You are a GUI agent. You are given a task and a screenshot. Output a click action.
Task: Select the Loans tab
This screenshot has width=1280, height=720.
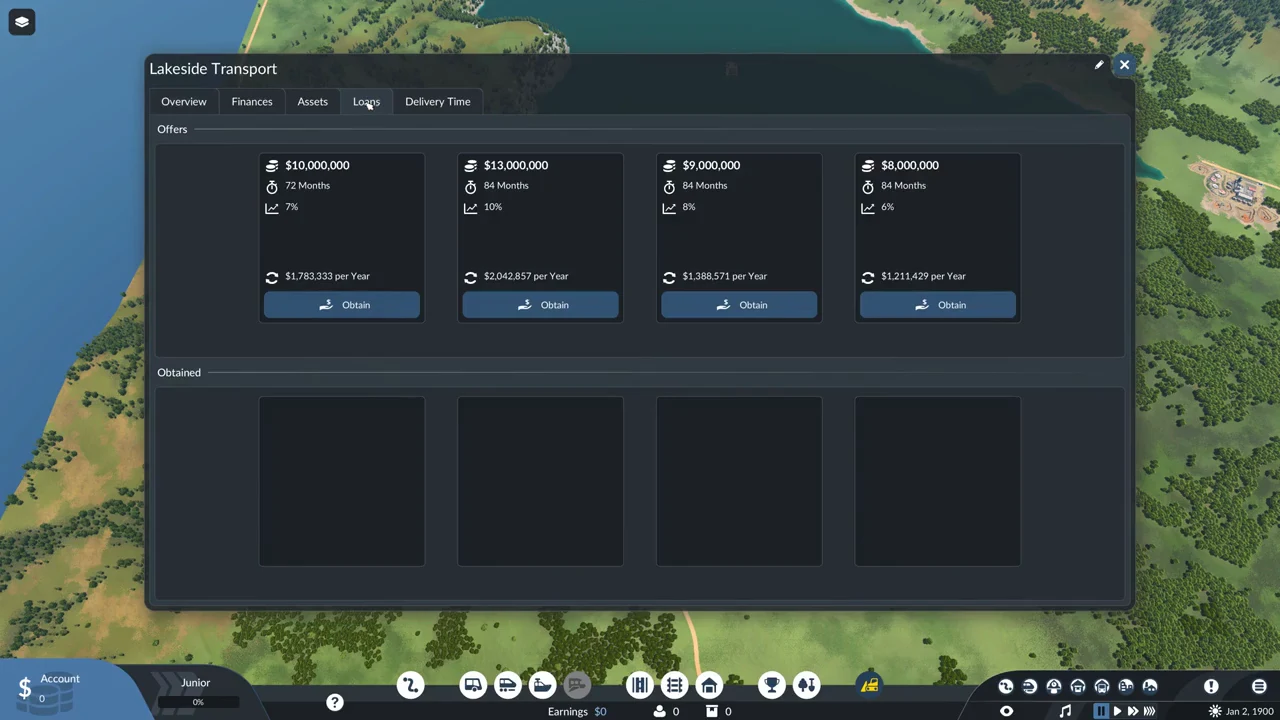366,101
